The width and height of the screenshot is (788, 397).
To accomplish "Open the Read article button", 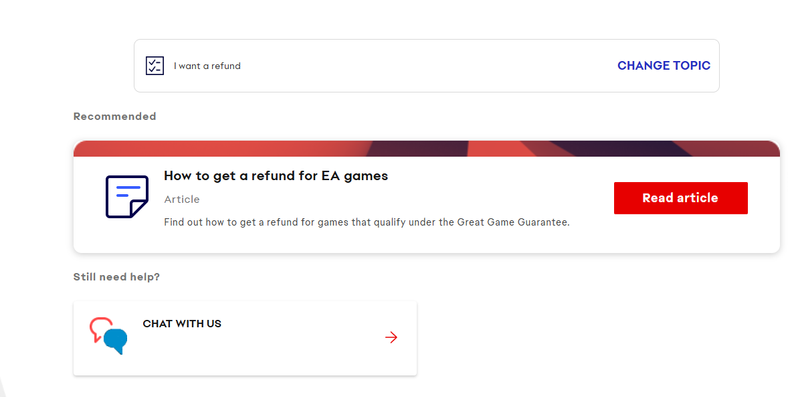I will [680, 198].
